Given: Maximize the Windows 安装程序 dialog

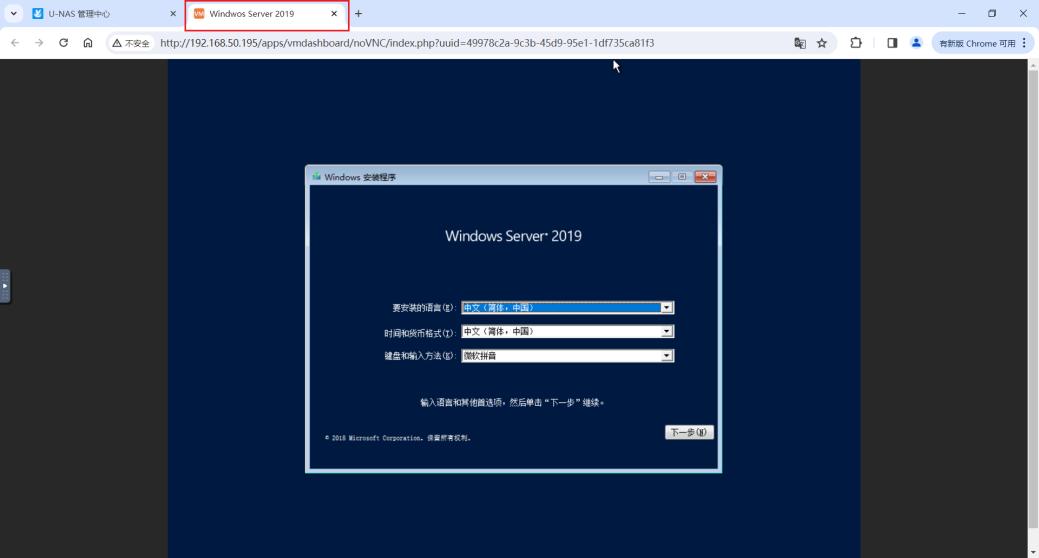Looking at the screenshot, I should (682, 177).
